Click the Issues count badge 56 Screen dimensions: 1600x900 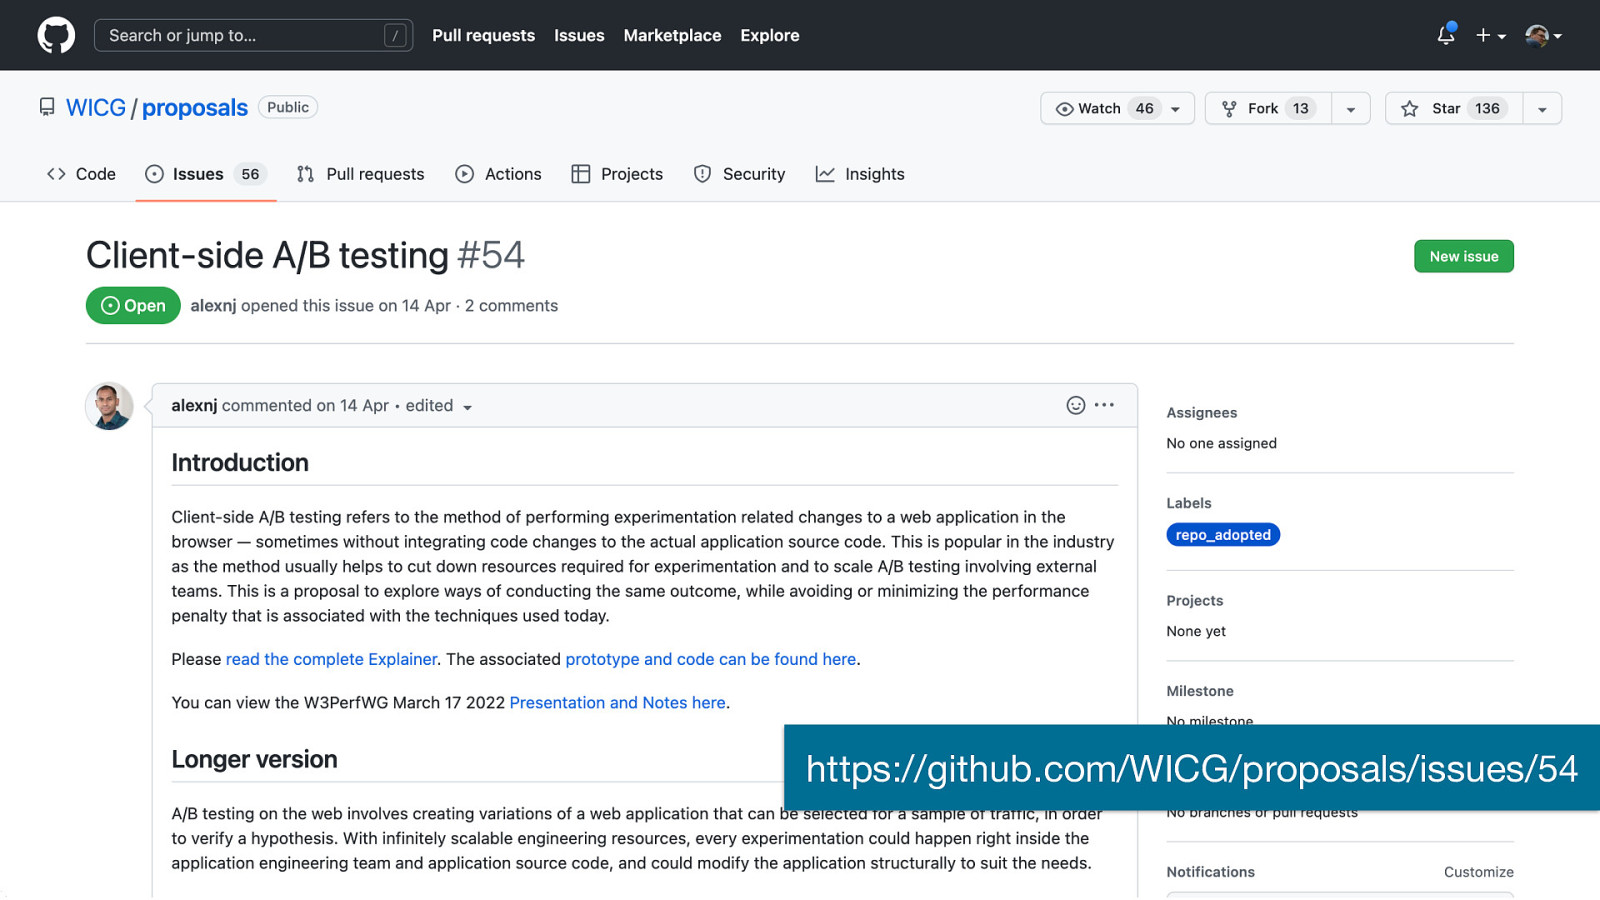coord(250,174)
